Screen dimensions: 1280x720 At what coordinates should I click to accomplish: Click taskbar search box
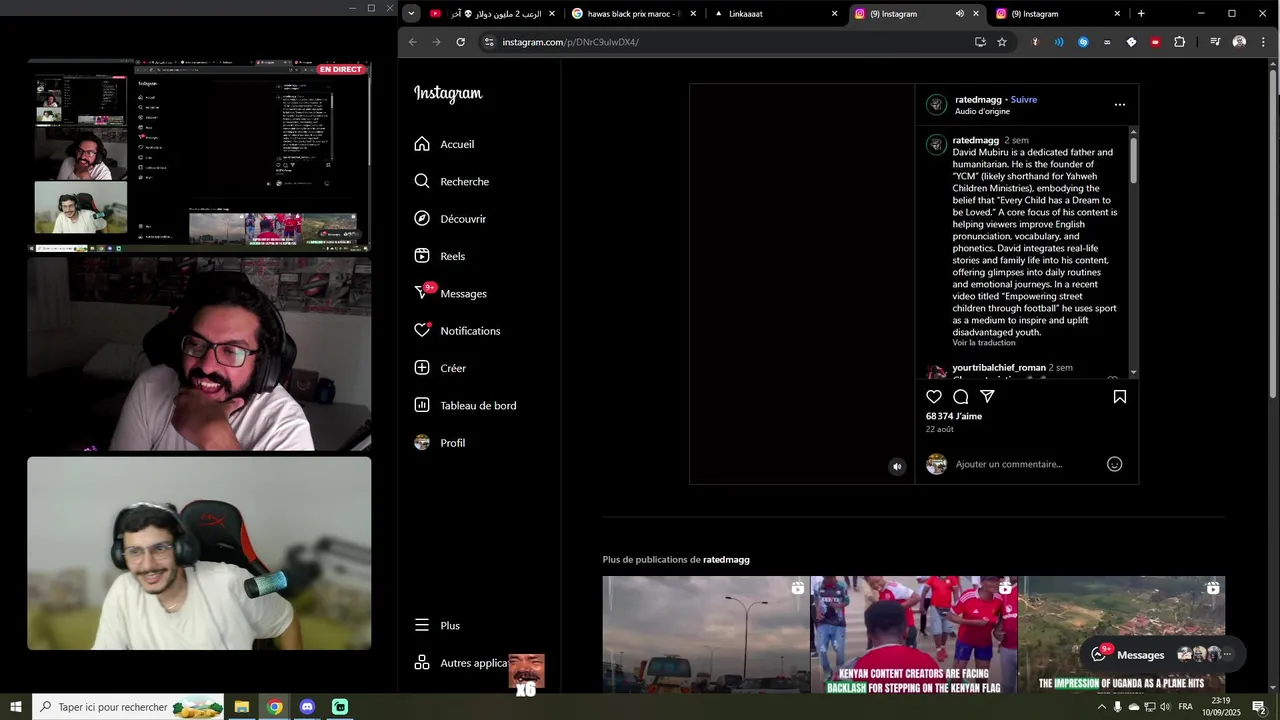tap(129, 707)
